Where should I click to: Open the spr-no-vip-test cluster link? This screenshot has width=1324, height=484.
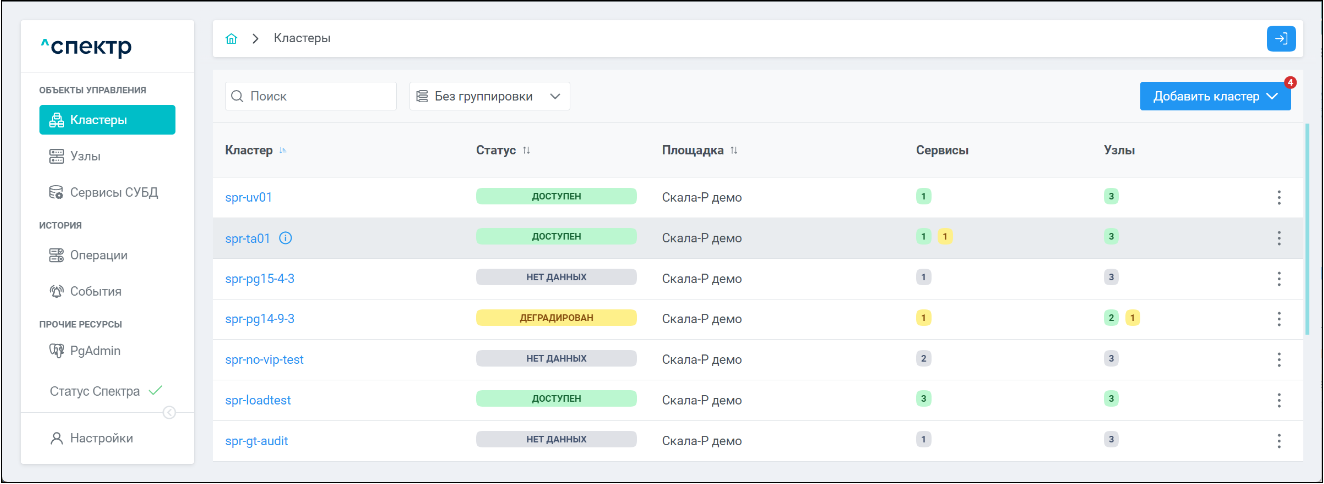(x=264, y=359)
